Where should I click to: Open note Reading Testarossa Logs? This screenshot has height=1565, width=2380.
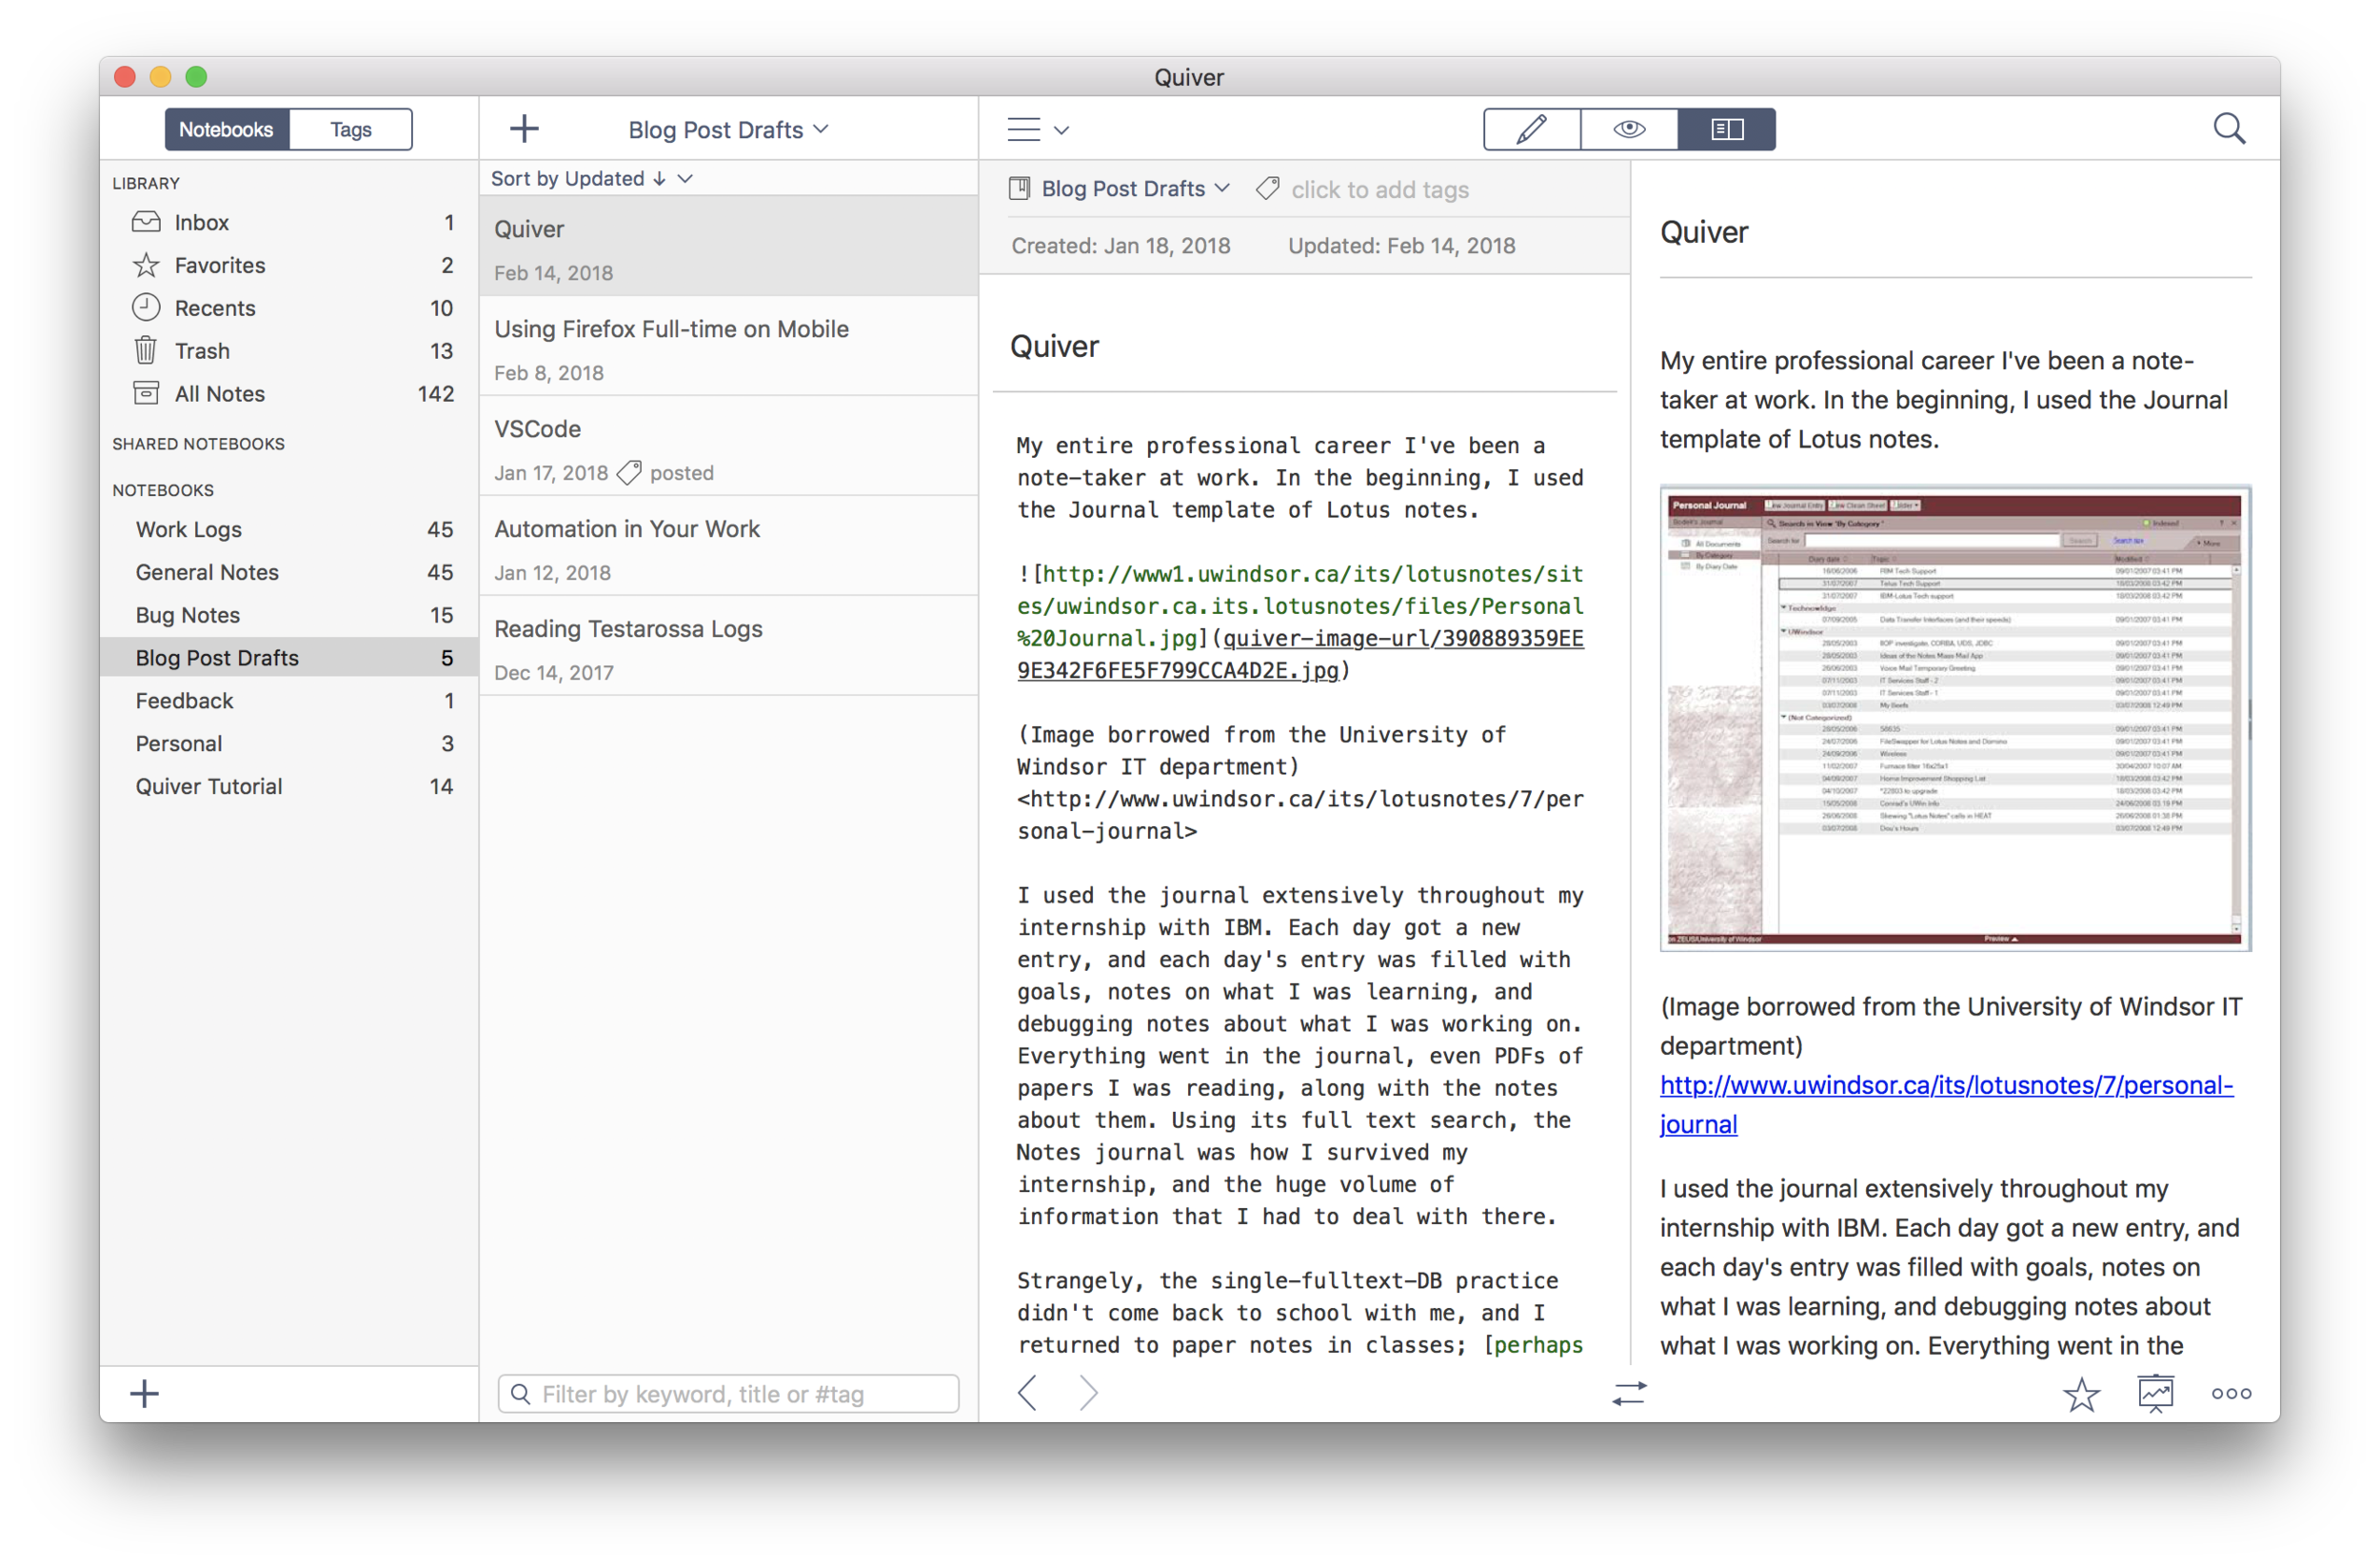point(728,647)
